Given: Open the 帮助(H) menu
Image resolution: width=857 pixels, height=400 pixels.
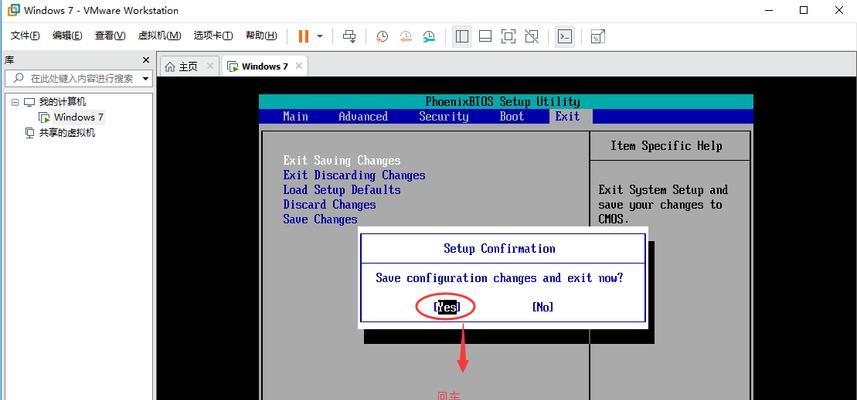Looking at the screenshot, I should tap(261, 36).
